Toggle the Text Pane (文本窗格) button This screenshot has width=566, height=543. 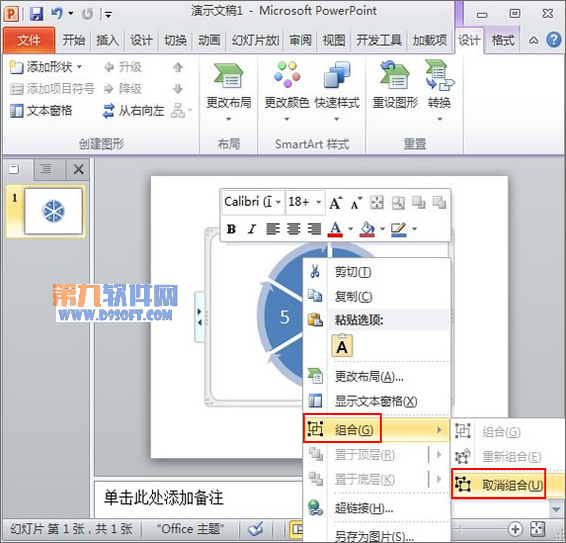41,110
